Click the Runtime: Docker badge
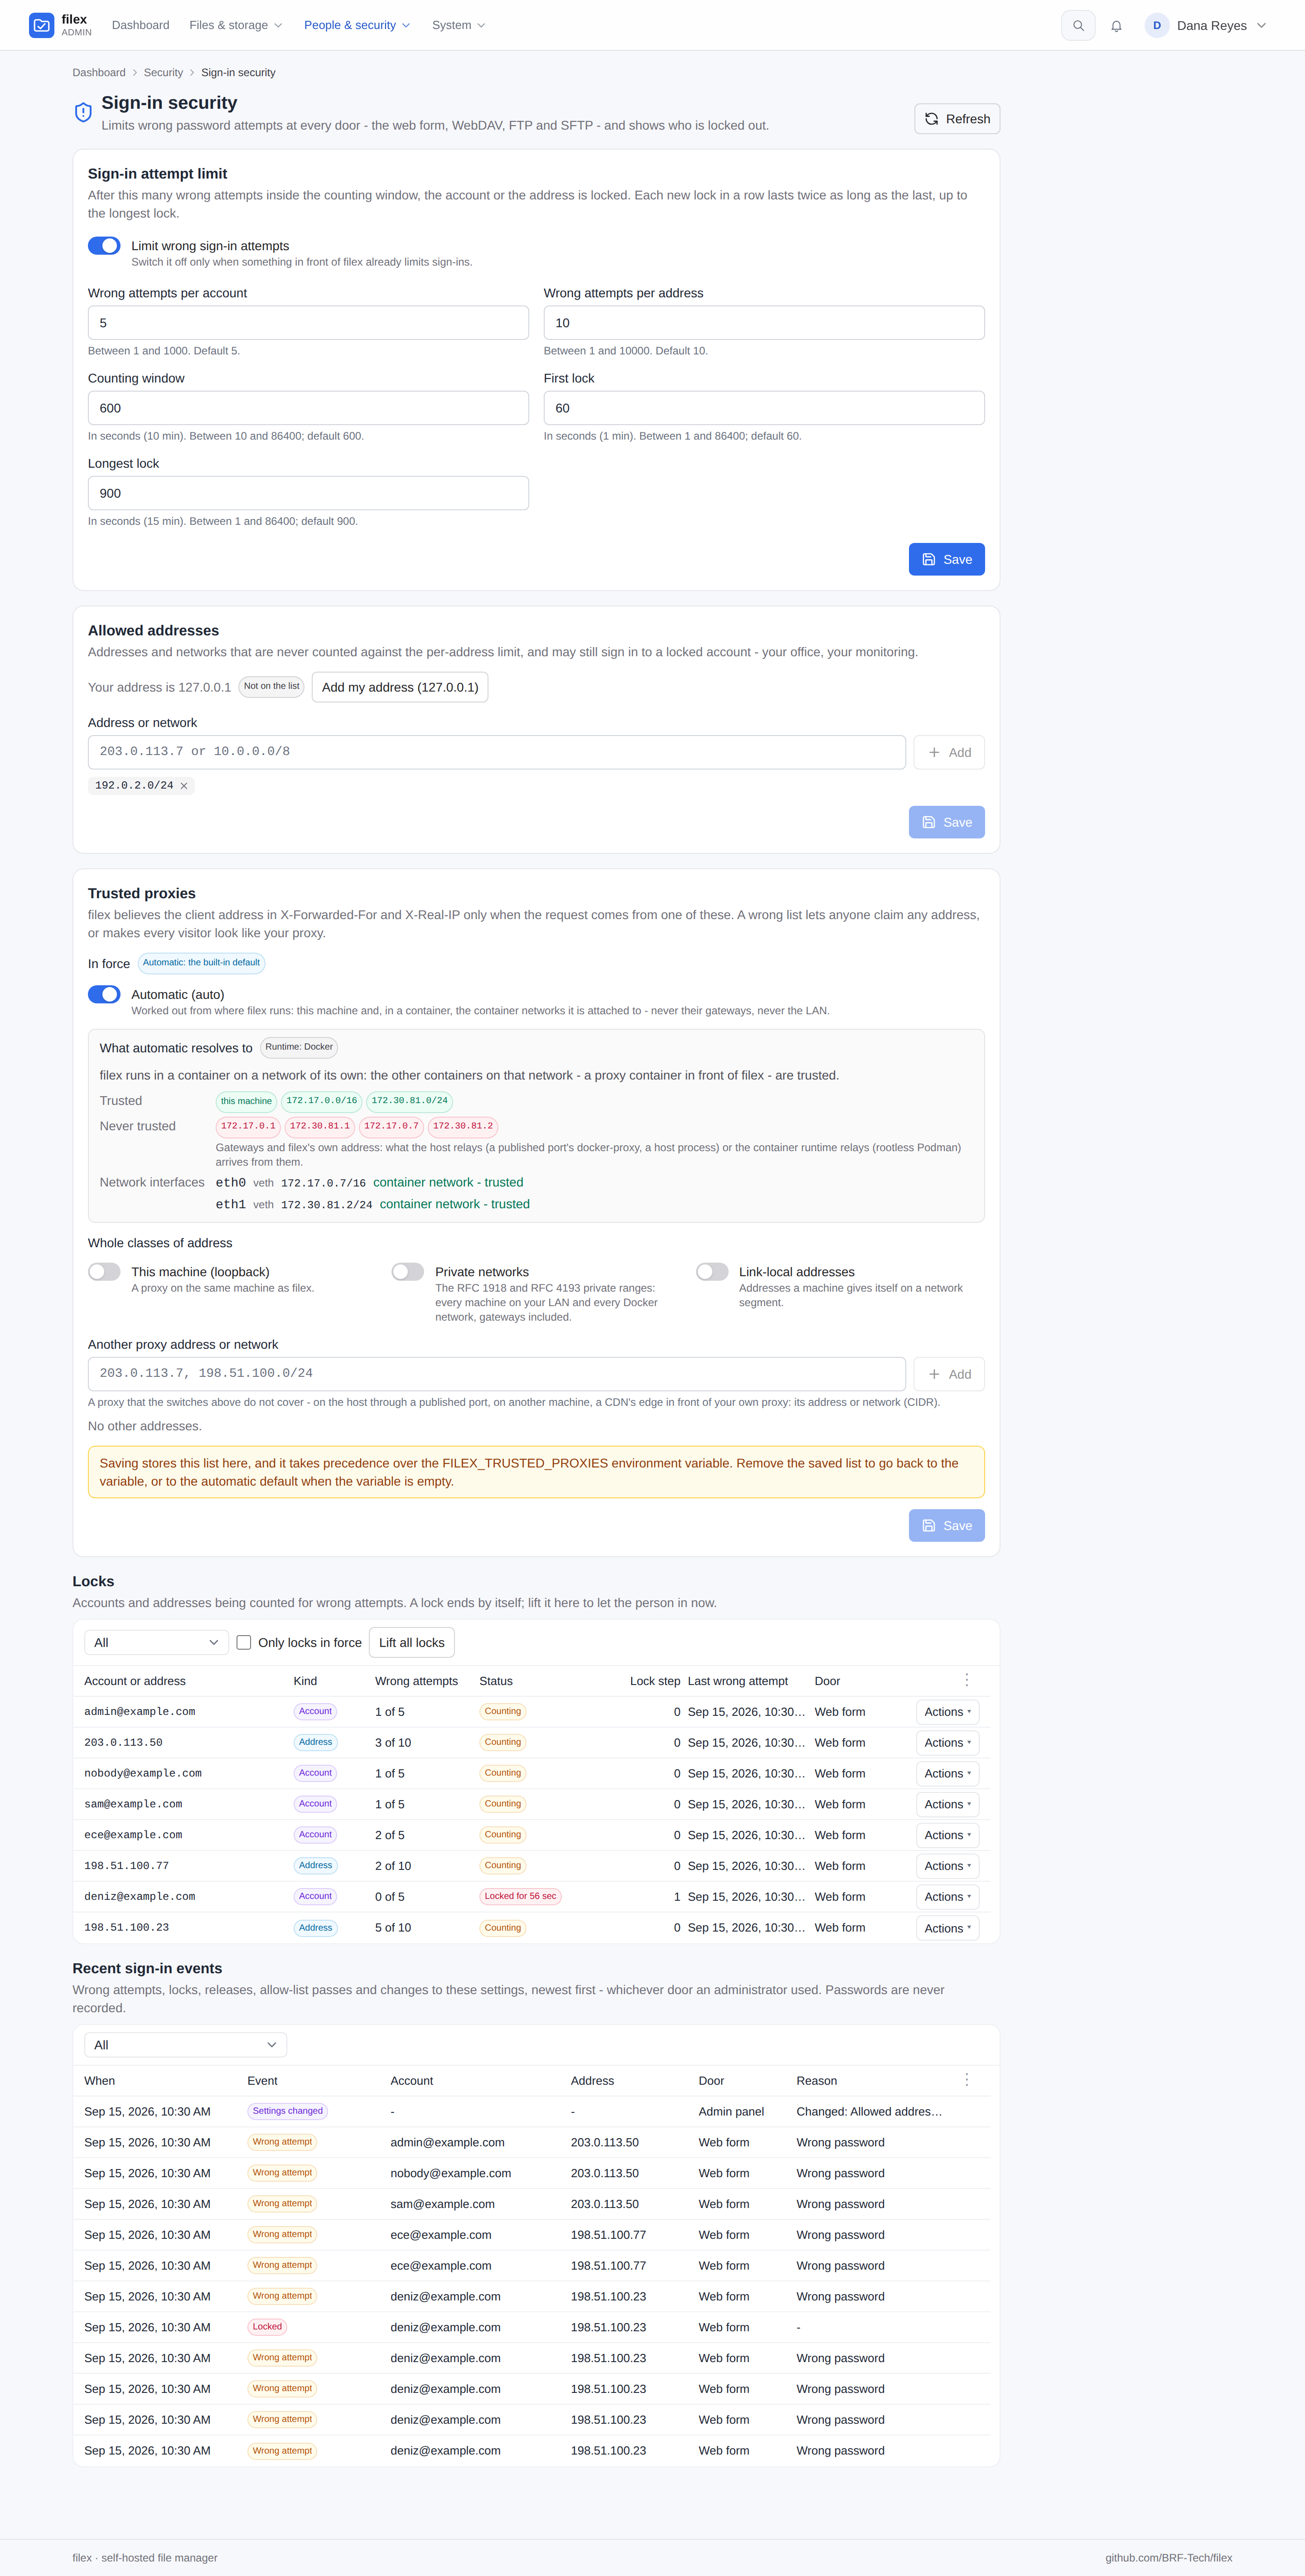The image size is (1305, 2576). coord(299,1047)
